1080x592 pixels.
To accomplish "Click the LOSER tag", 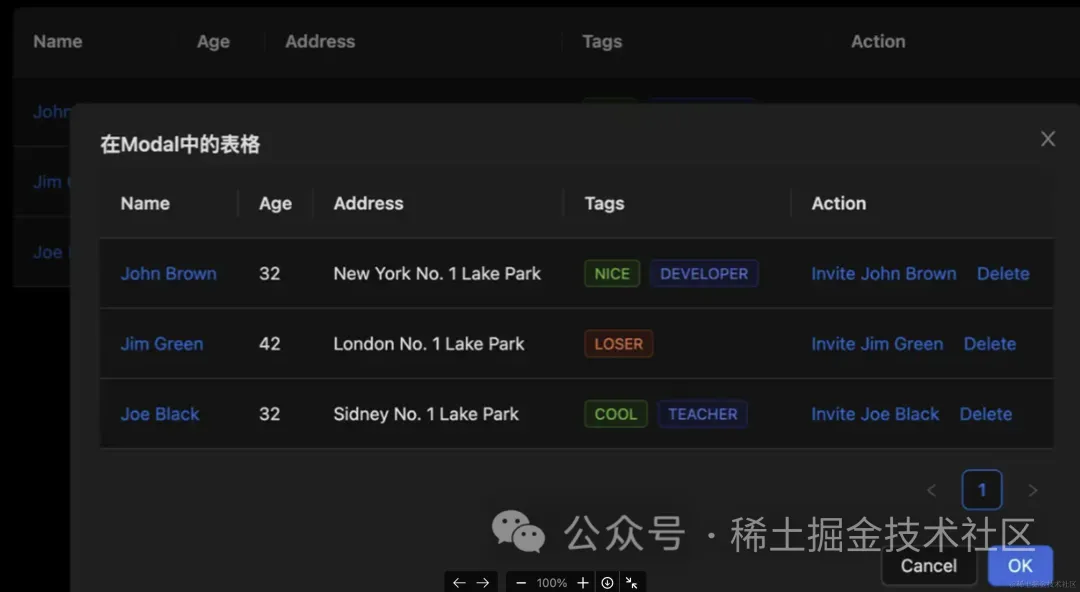I will 619,344.
